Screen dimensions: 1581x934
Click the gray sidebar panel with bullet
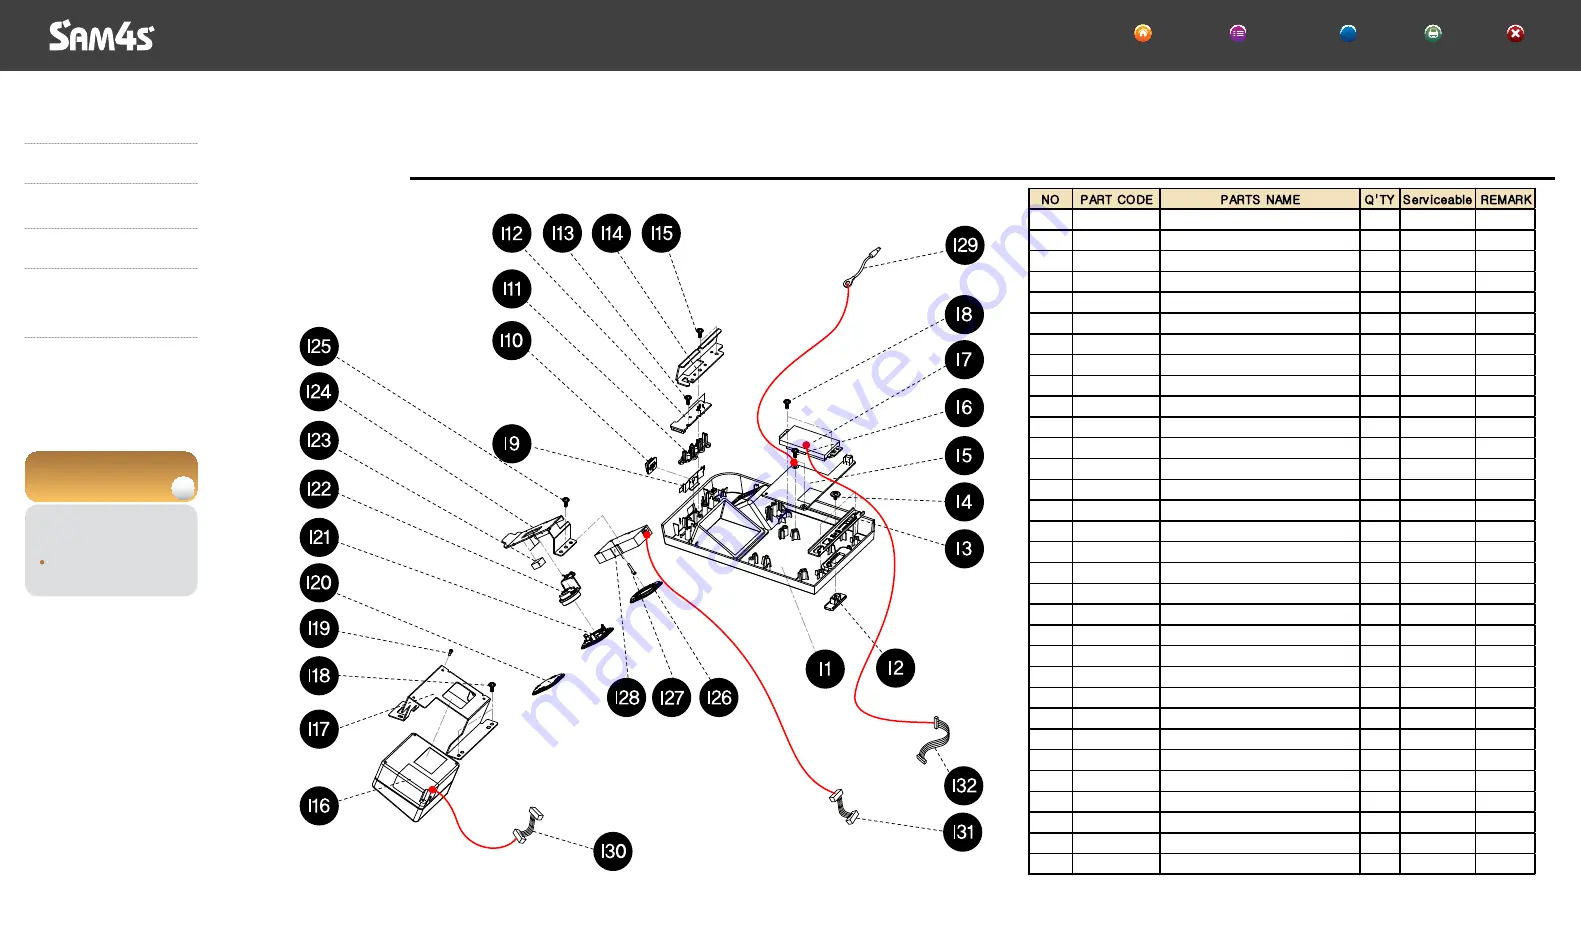point(111,551)
